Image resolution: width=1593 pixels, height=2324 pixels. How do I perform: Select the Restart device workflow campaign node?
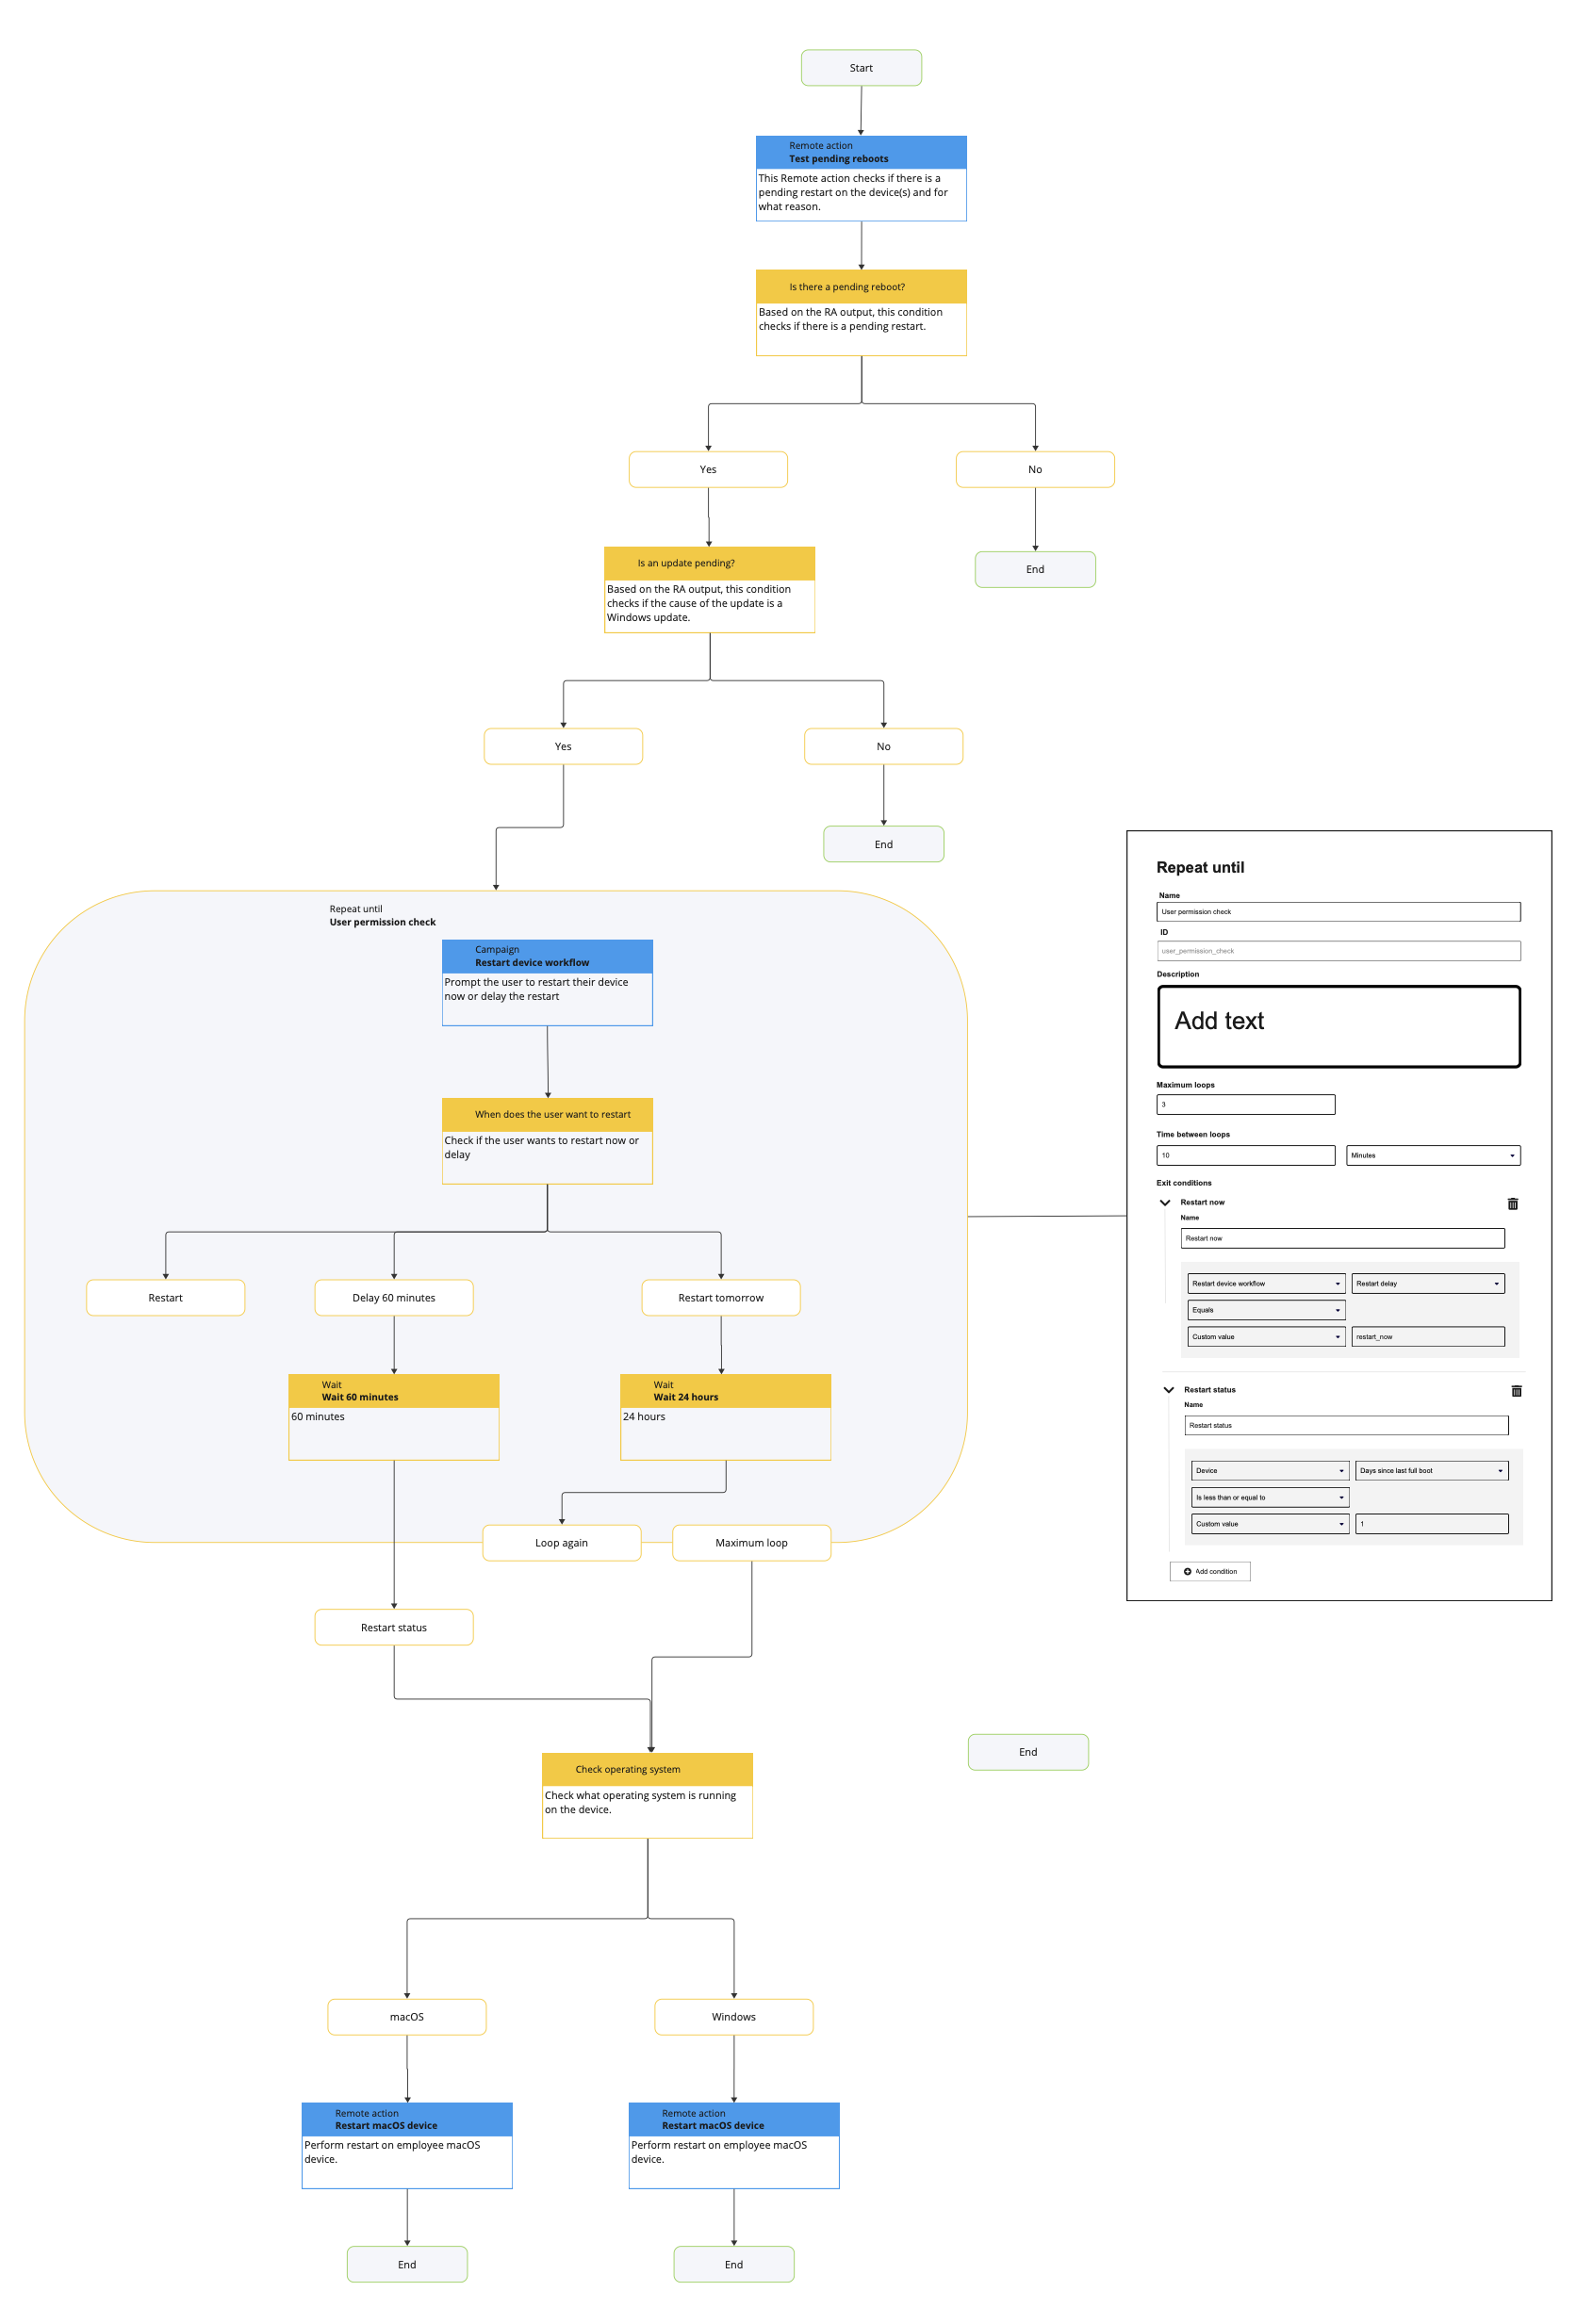click(547, 982)
